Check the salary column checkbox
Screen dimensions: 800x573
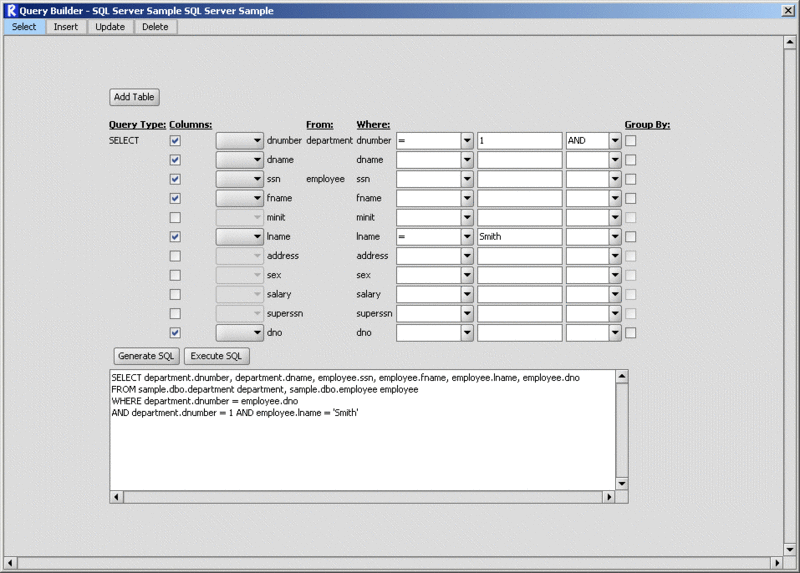pyautogui.click(x=175, y=294)
